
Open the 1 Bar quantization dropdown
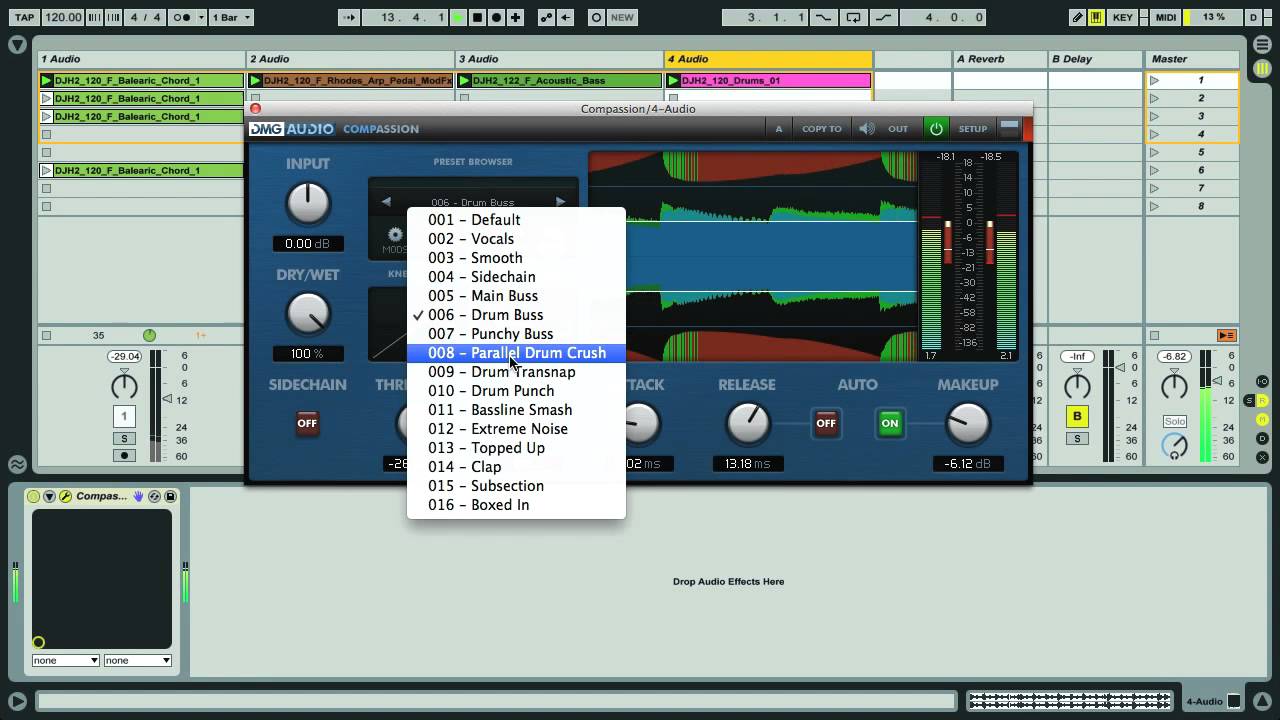pos(231,17)
